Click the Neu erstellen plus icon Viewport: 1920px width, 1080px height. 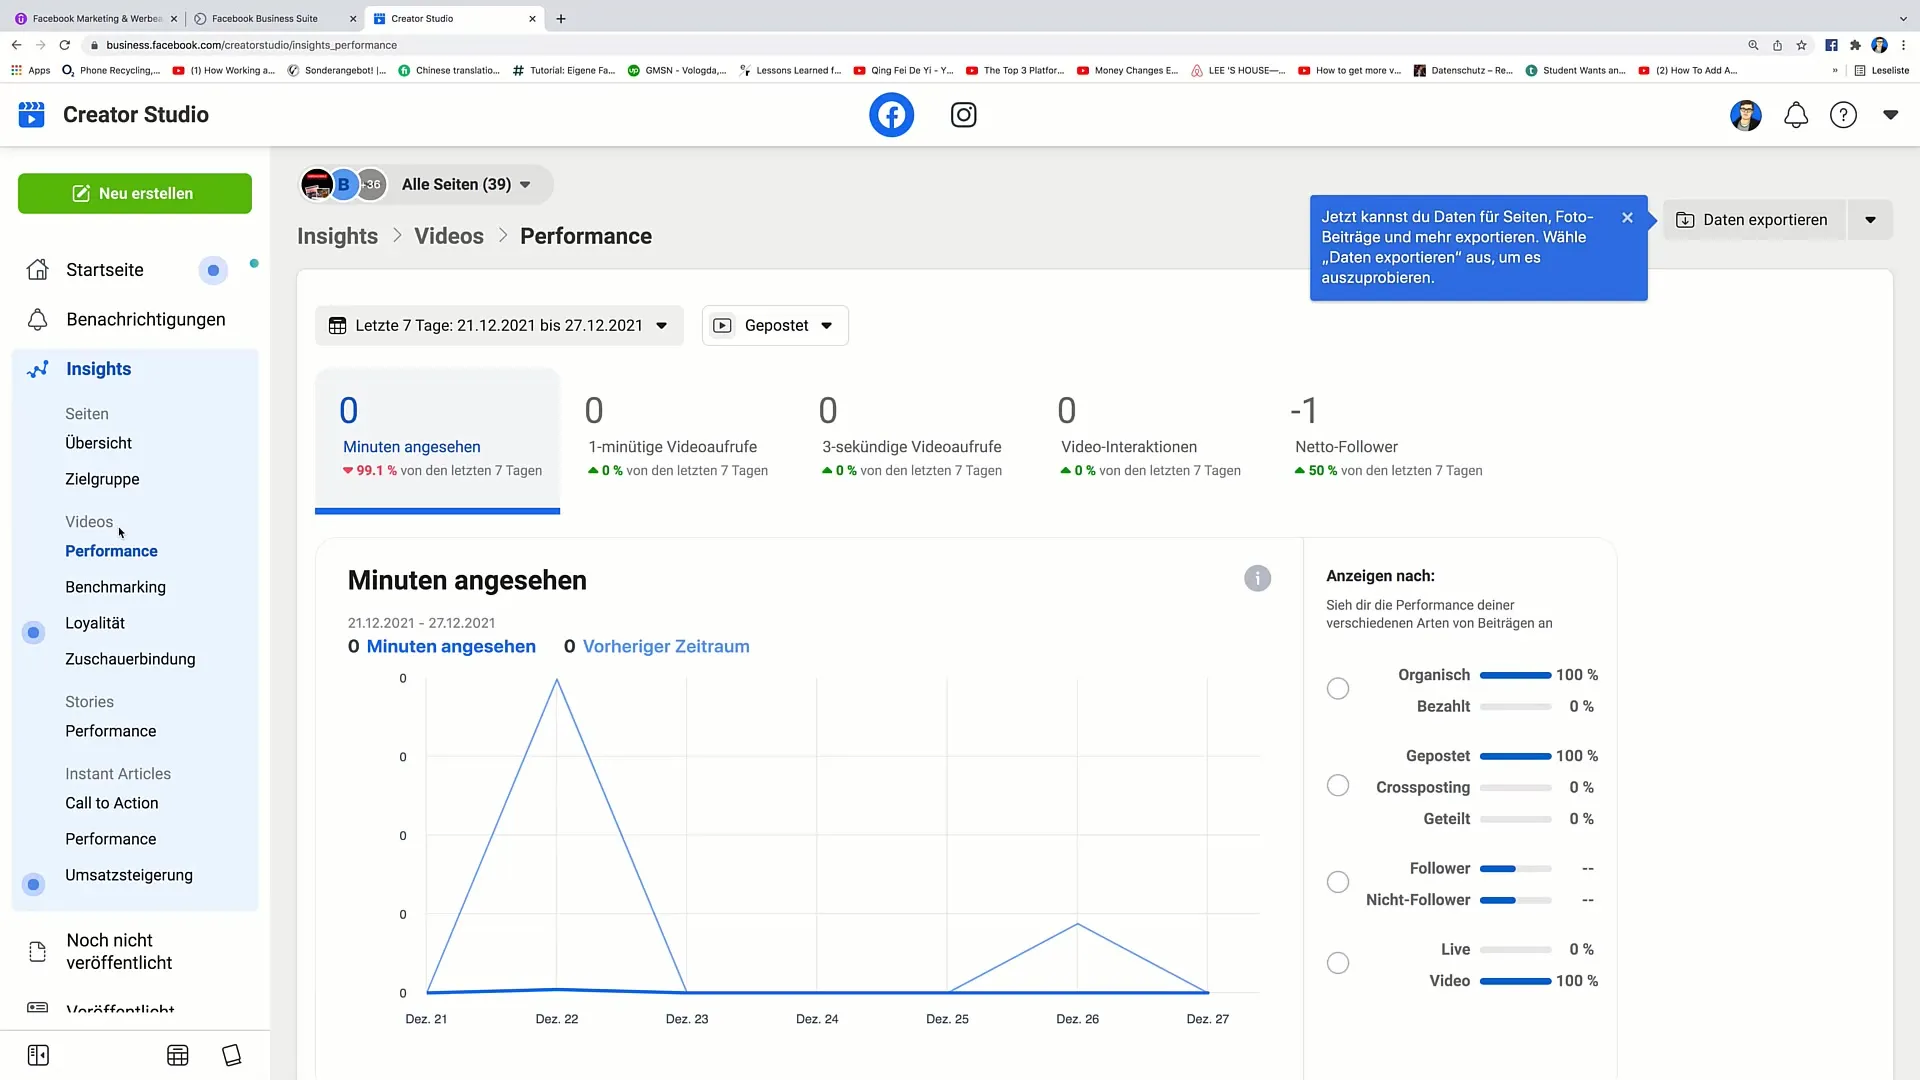(x=80, y=193)
